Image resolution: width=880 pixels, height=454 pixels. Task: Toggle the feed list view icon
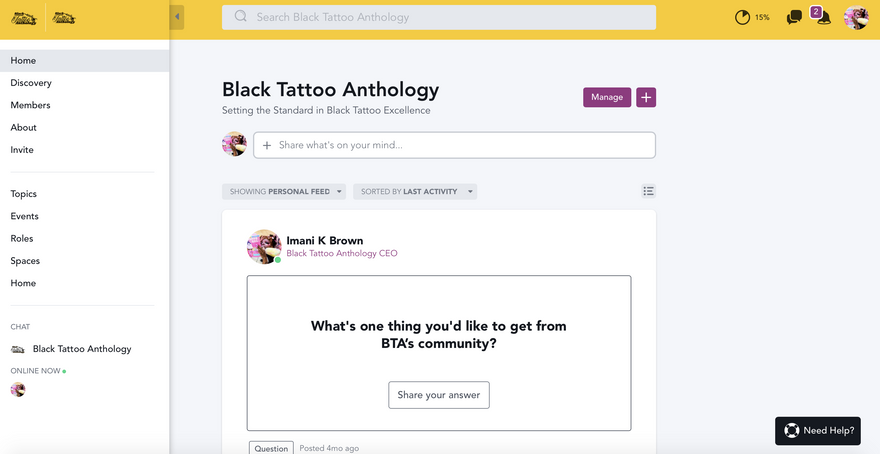648,191
